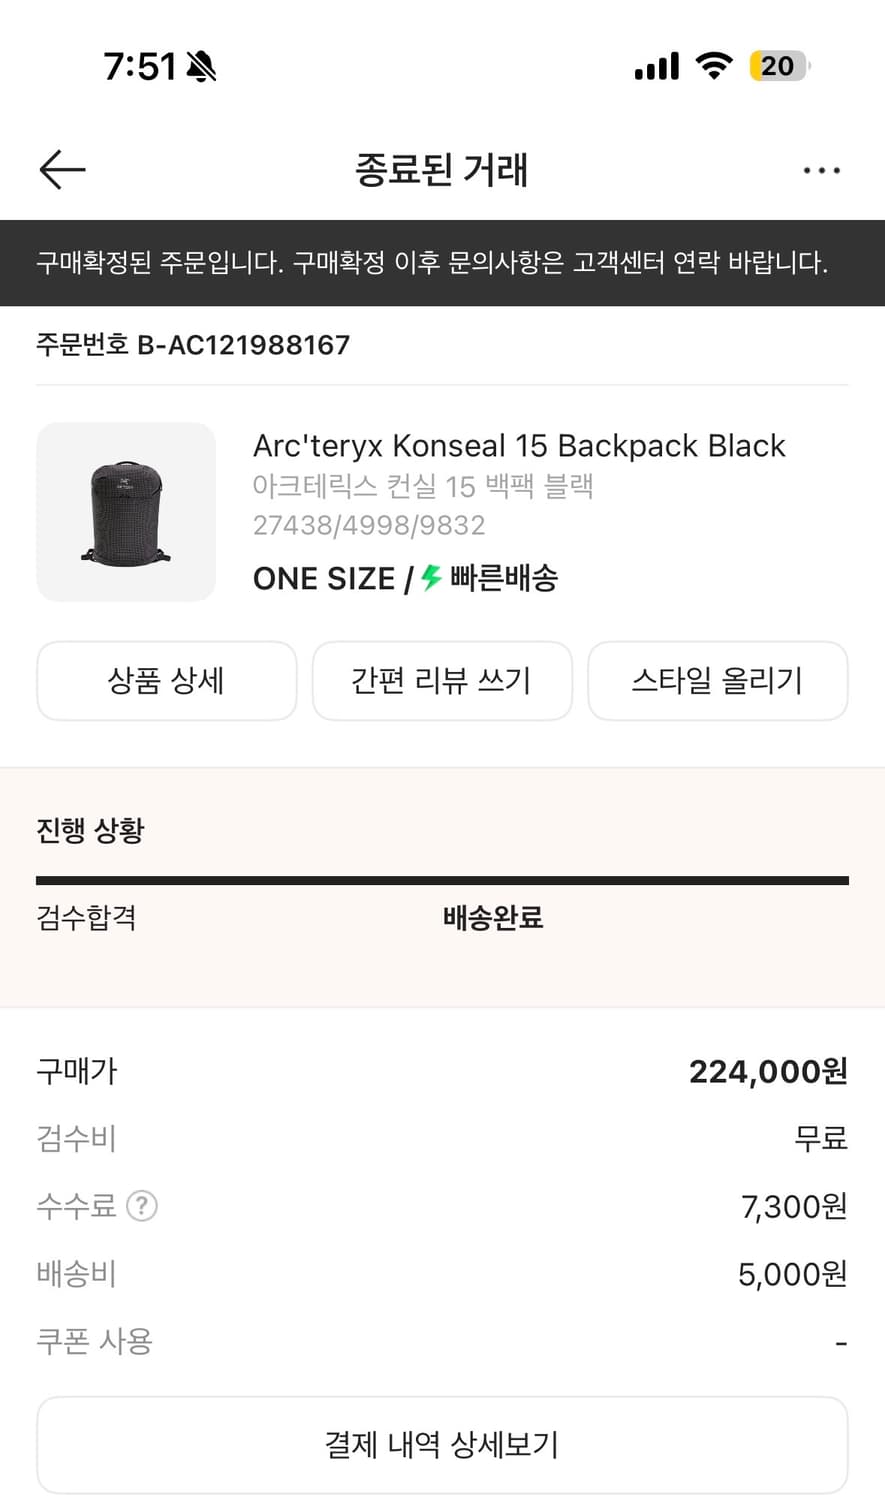Tap the green lightning fast delivery icon
Viewport: 885px width, 1500px height.
[431, 578]
